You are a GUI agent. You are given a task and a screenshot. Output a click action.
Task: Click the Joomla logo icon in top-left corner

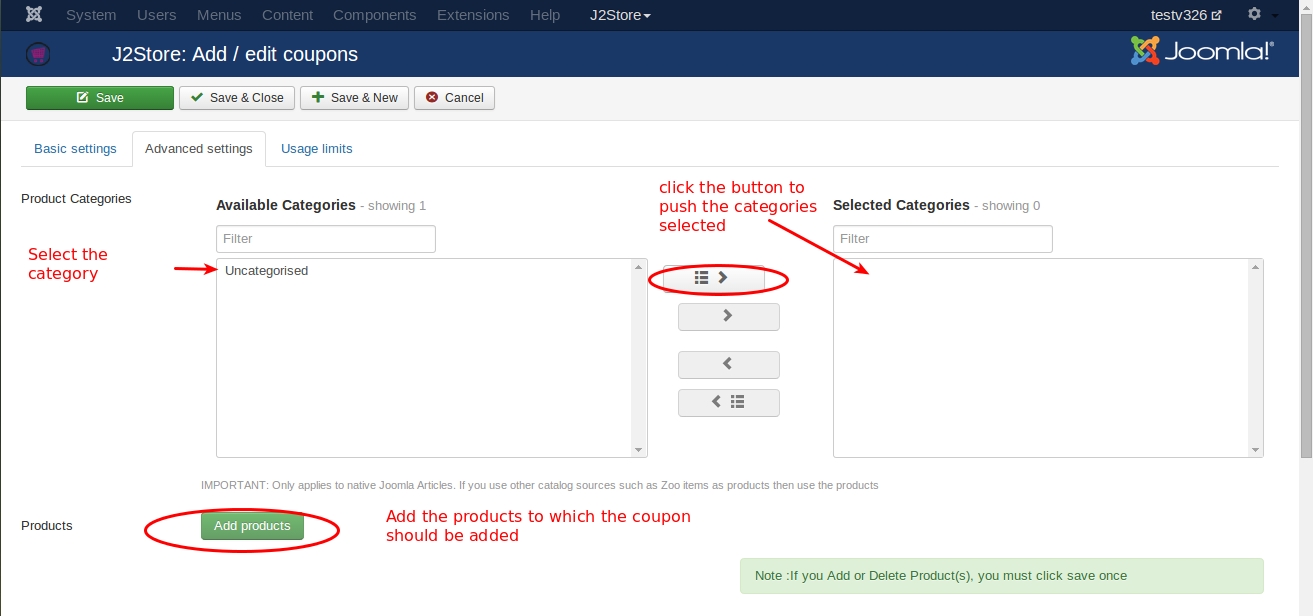(34, 15)
